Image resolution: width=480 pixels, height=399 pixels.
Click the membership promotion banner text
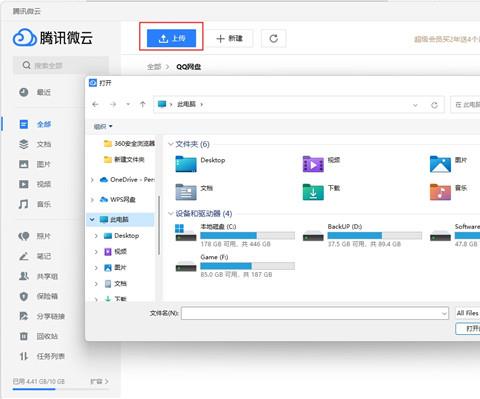(x=447, y=39)
